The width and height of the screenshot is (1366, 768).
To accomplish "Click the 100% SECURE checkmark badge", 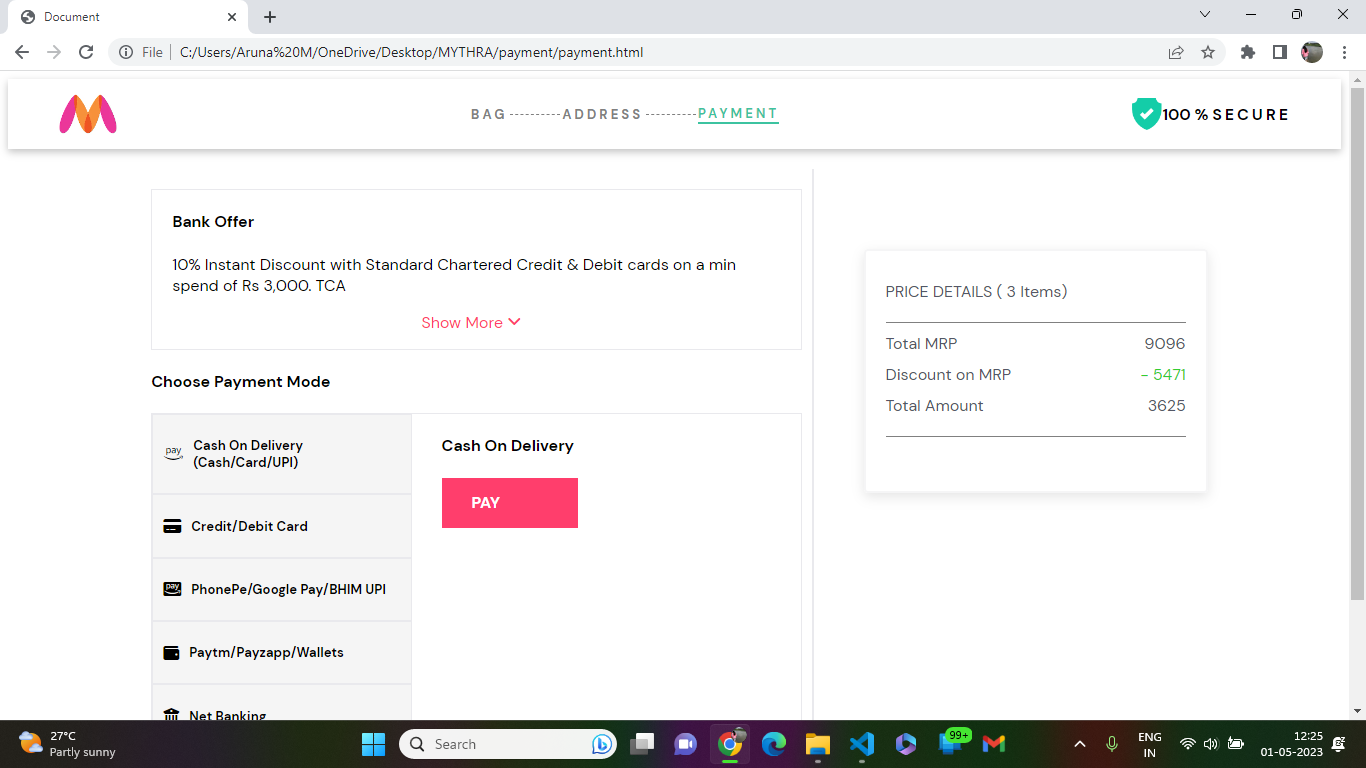I will pos(1145,114).
